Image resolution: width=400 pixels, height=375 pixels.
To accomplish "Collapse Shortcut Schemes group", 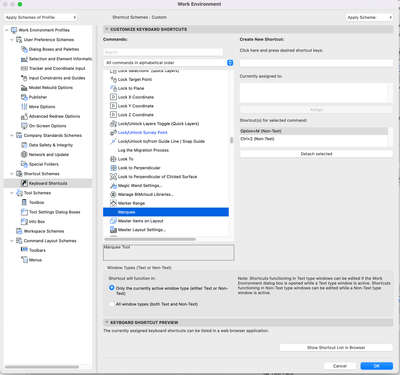I will (12, 174).
